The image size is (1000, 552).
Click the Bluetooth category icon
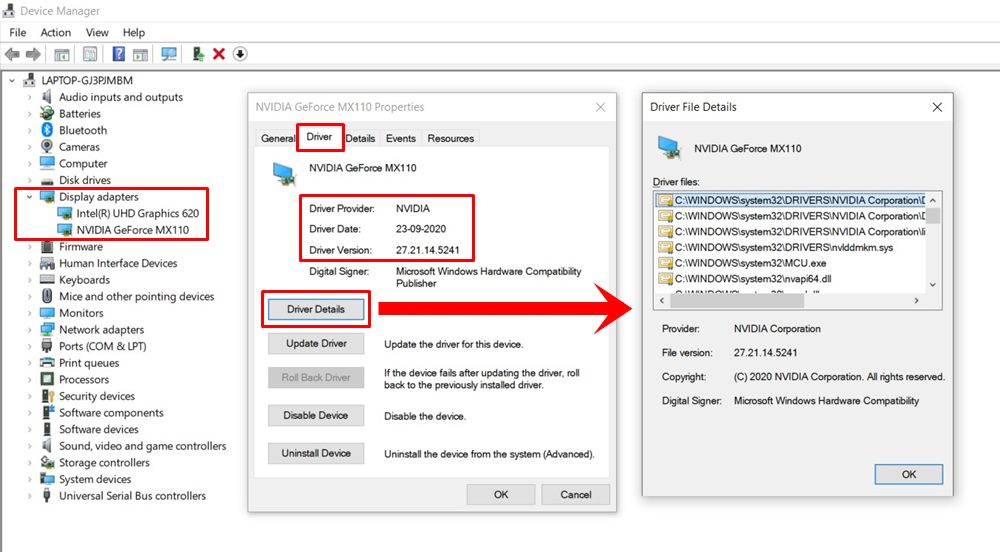click(47, 129)
